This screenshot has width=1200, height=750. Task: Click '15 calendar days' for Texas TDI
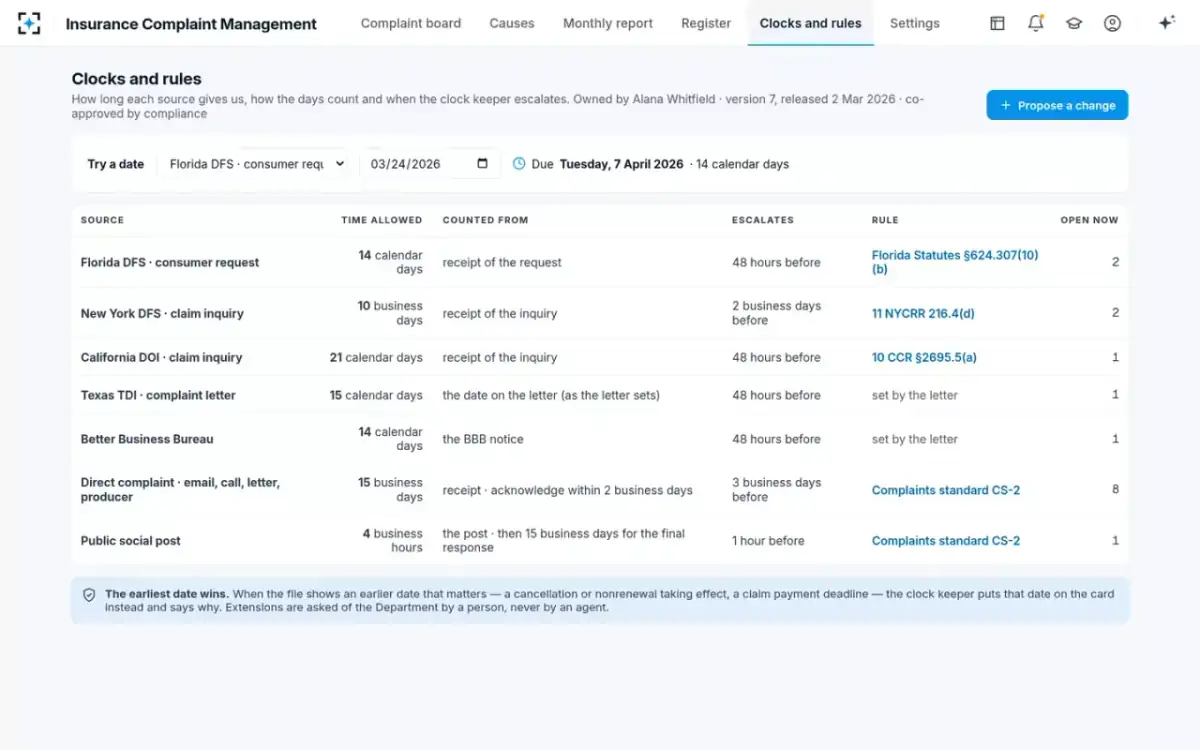(376, 395)
